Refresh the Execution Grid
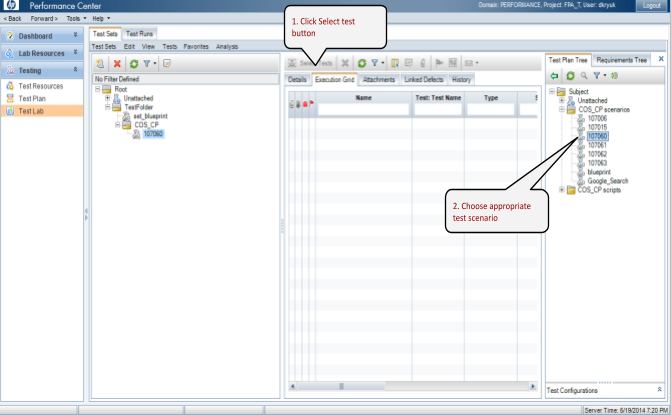671x415 pixels. pos(362,63)
